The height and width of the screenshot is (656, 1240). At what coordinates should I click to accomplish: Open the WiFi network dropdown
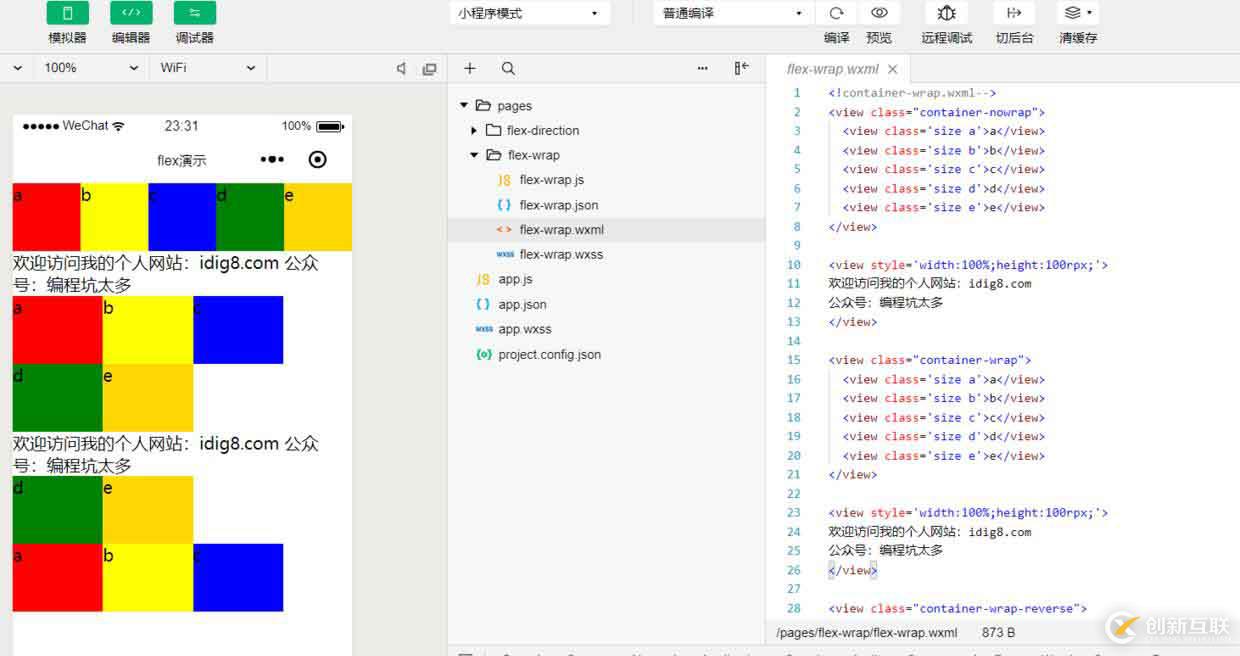coord(208,68)
